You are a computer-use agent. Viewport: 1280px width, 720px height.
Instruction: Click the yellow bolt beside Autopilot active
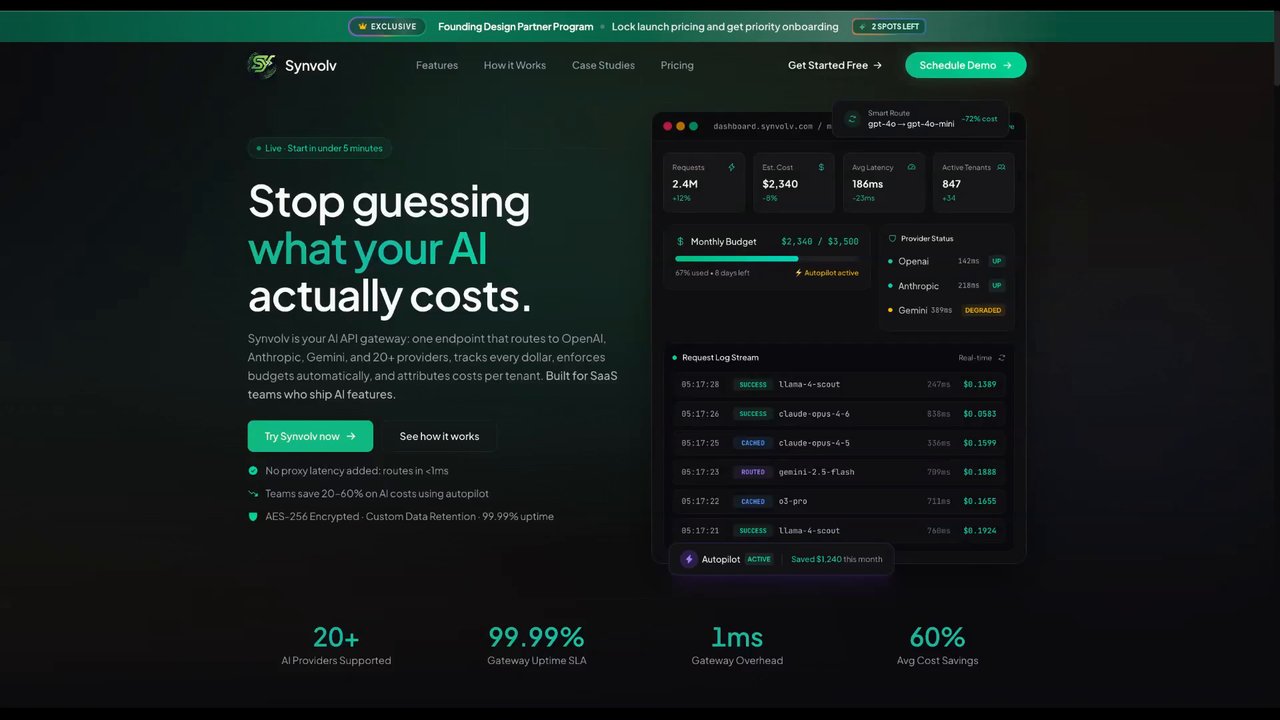[x=798, y=273]
